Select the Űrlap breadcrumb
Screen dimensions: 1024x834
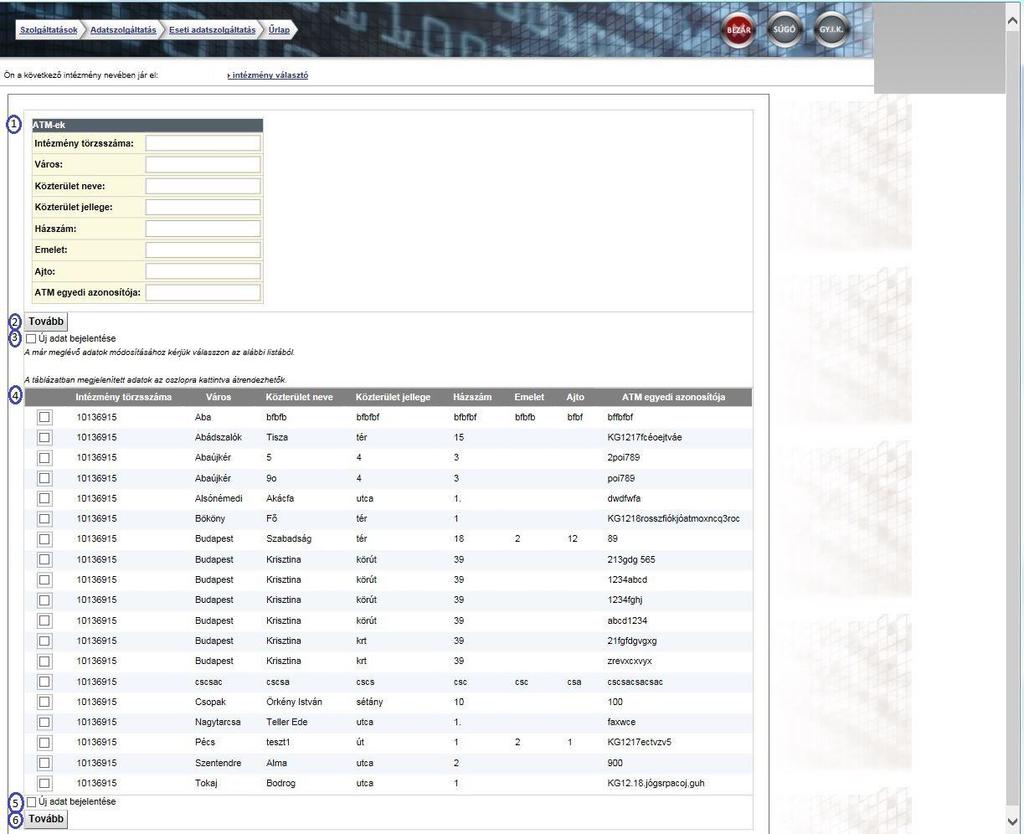(279, 30)
